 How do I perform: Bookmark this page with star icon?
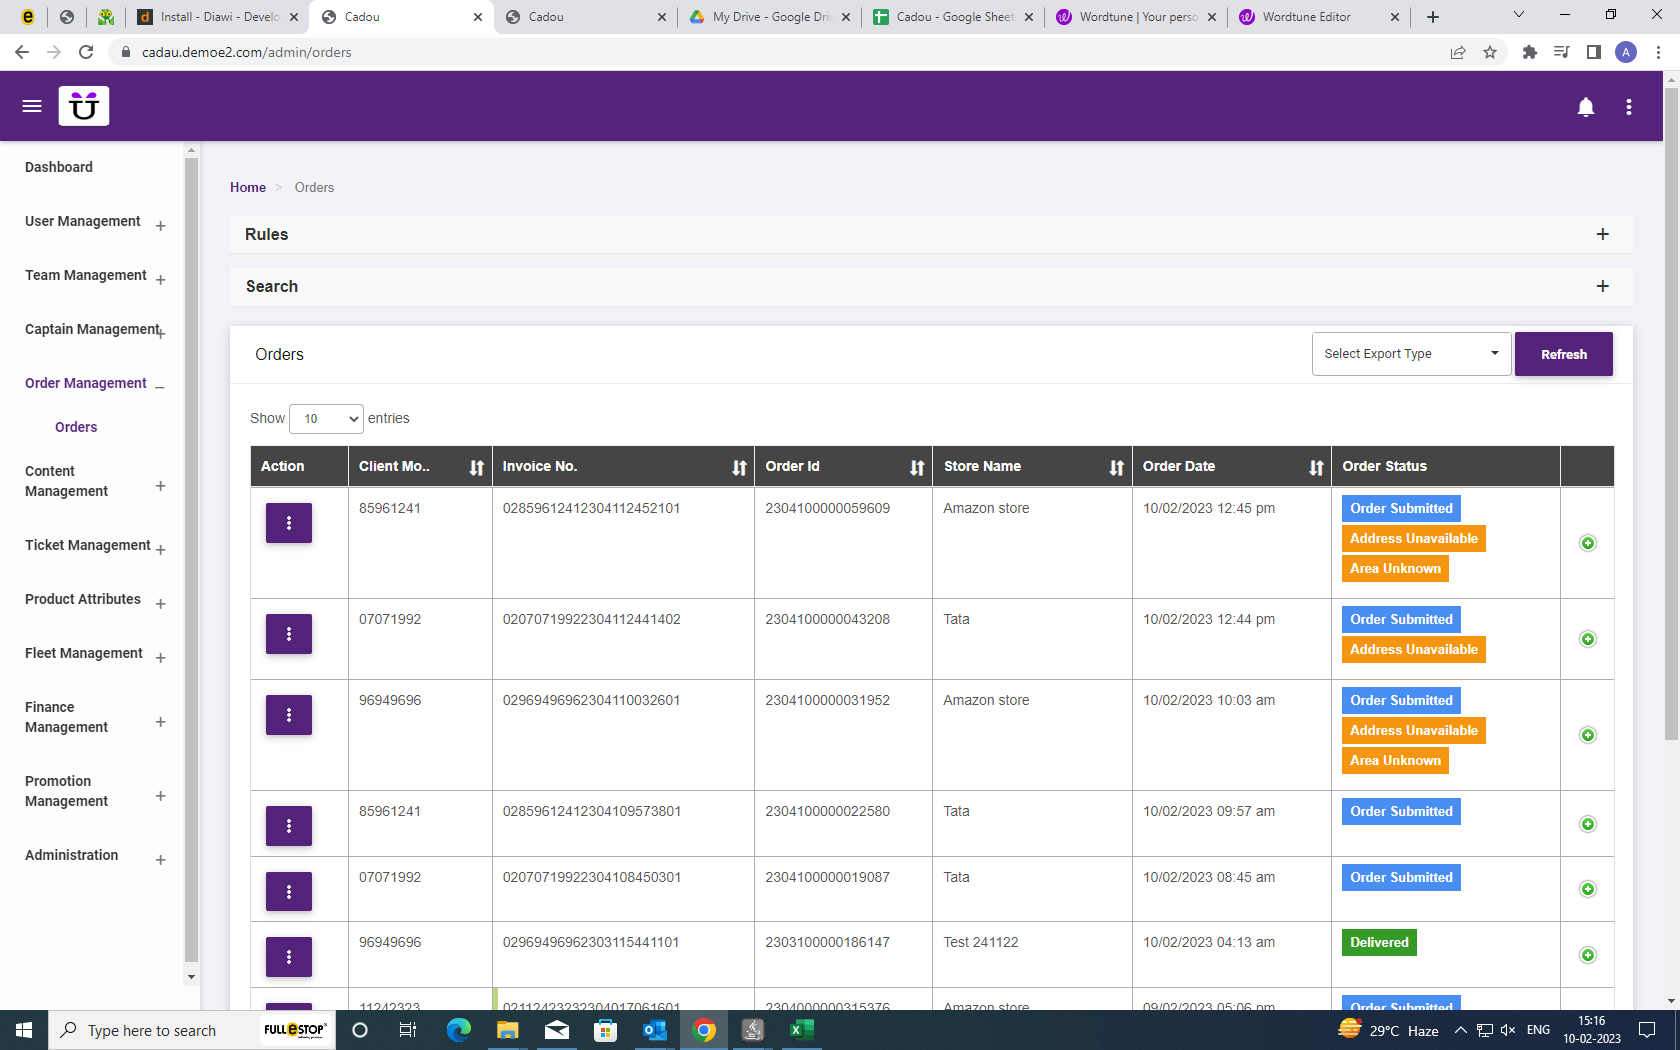1490,52
